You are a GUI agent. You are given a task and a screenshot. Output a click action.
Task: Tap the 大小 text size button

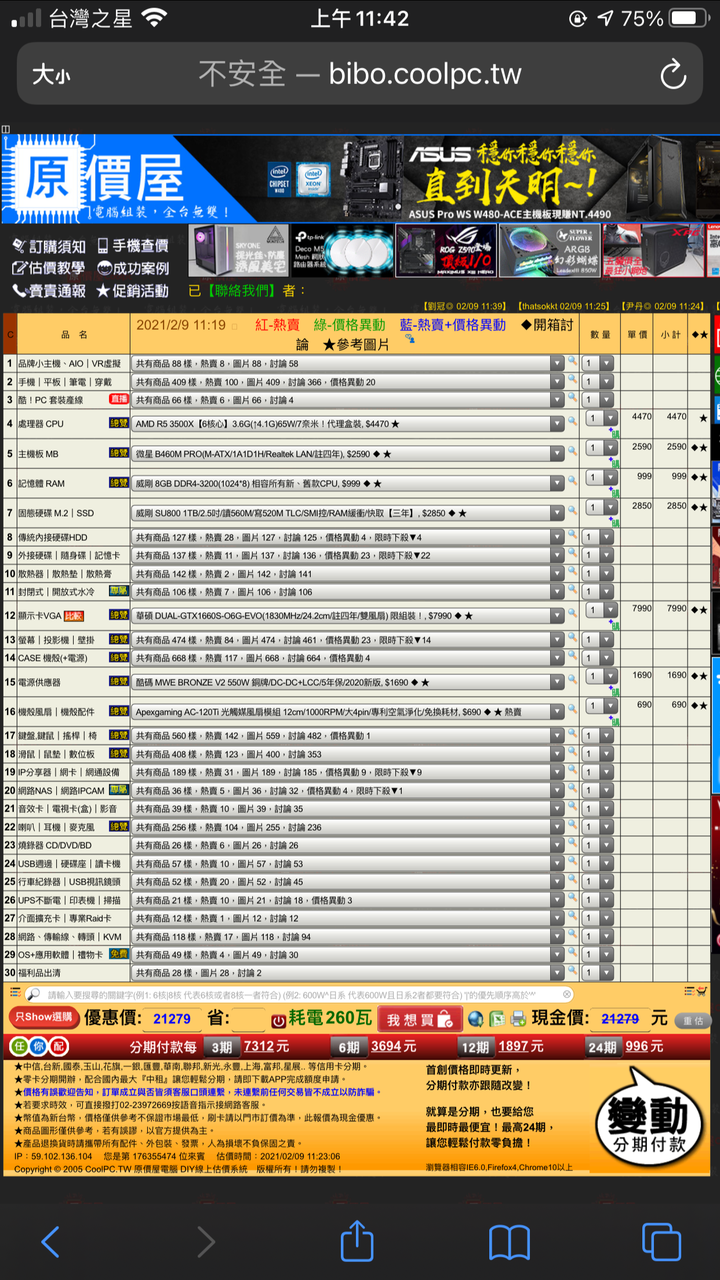(x=51, y=75)
